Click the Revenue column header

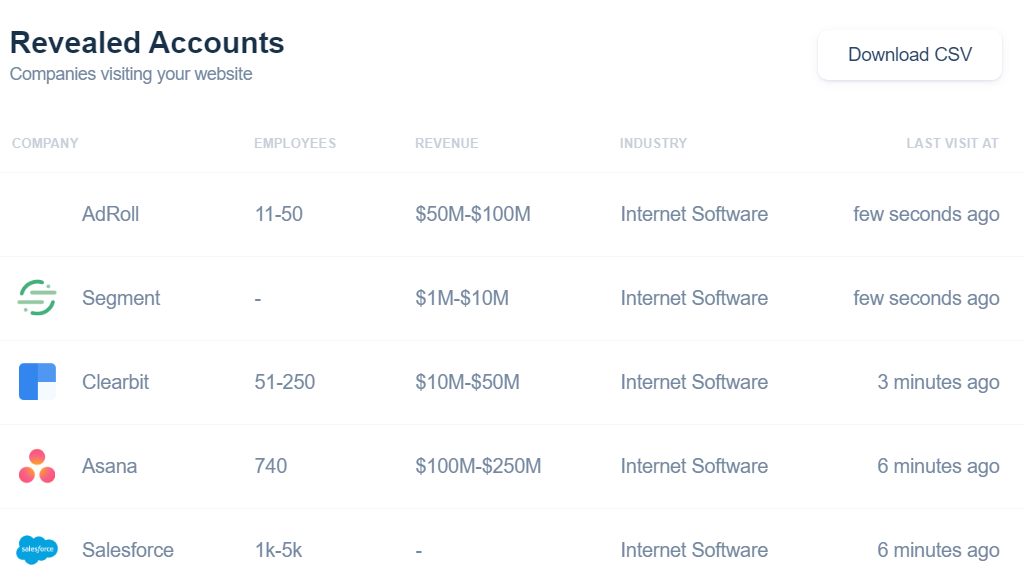point(446,143)
